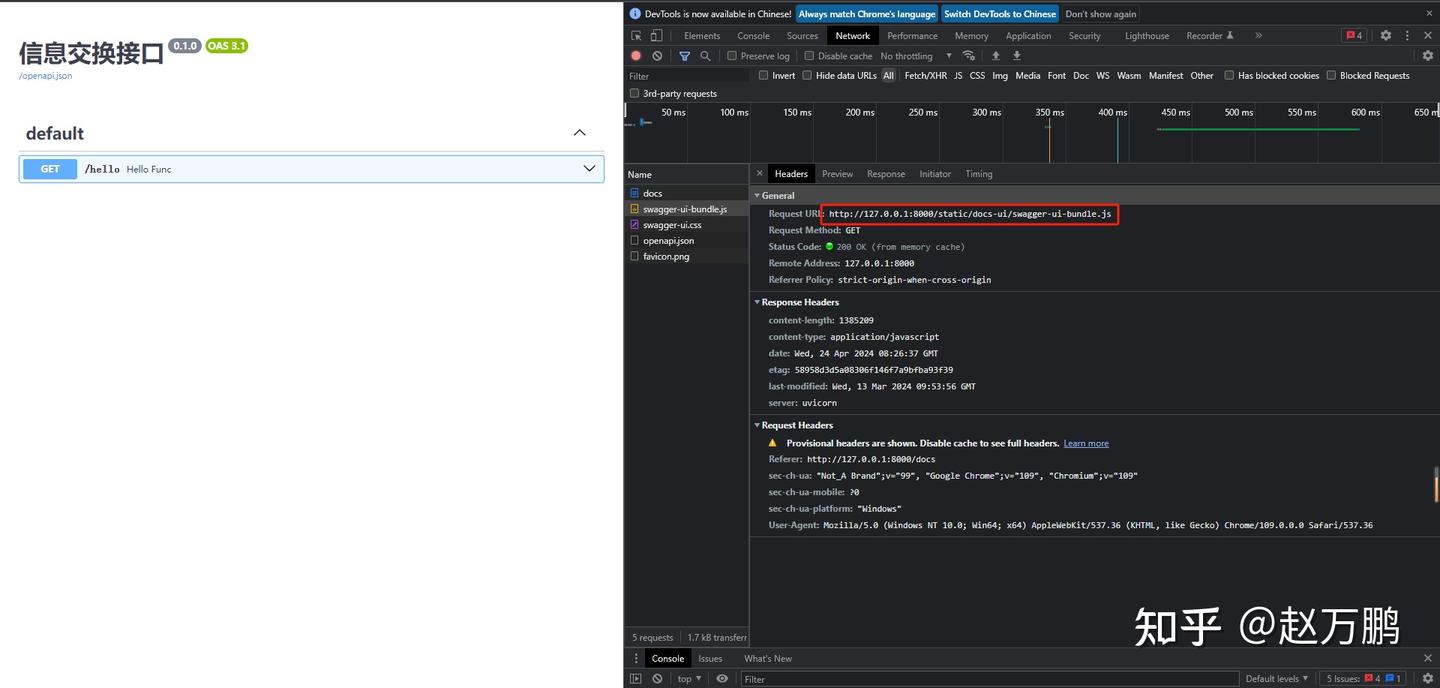1440x688 pixels.
Task: Open the No throttling dropdown
Action: click(x=916, y=56)
